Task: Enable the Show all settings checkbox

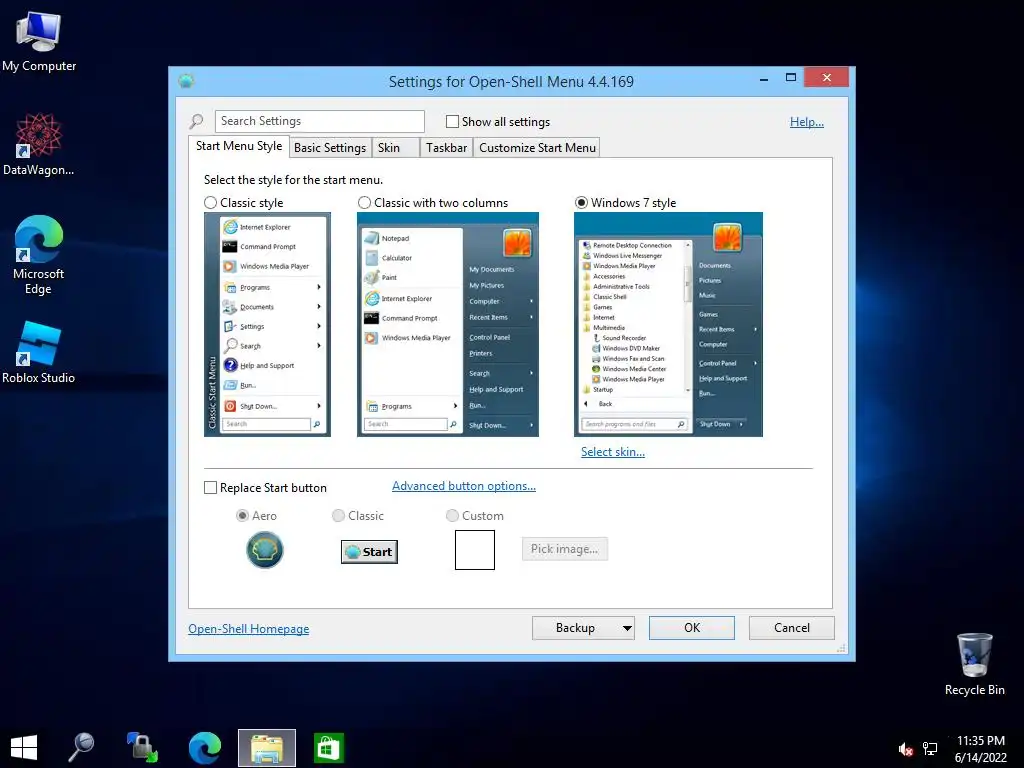Action: click(x=452, y=121)
